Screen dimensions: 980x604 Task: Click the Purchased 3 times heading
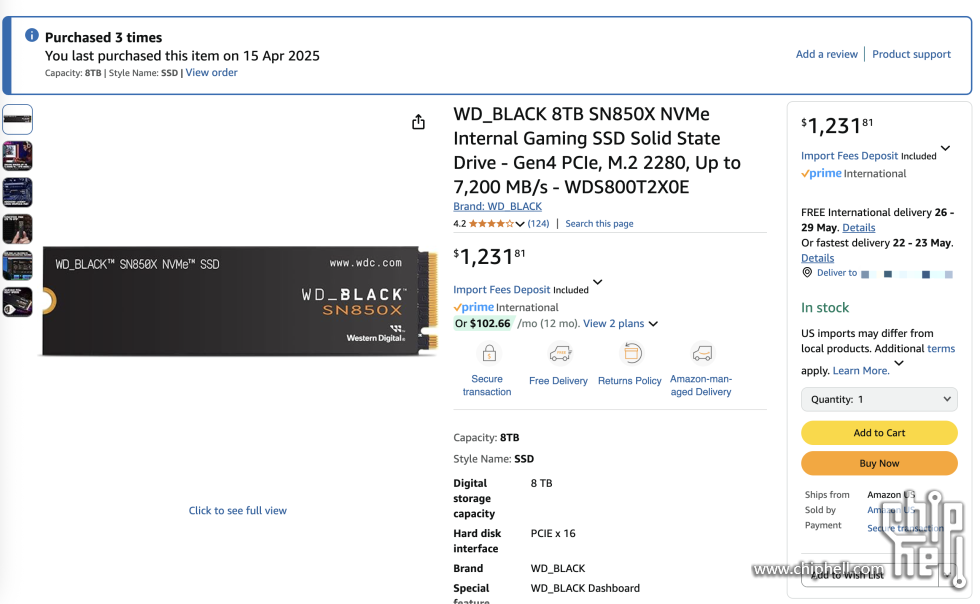coord(103,38)
